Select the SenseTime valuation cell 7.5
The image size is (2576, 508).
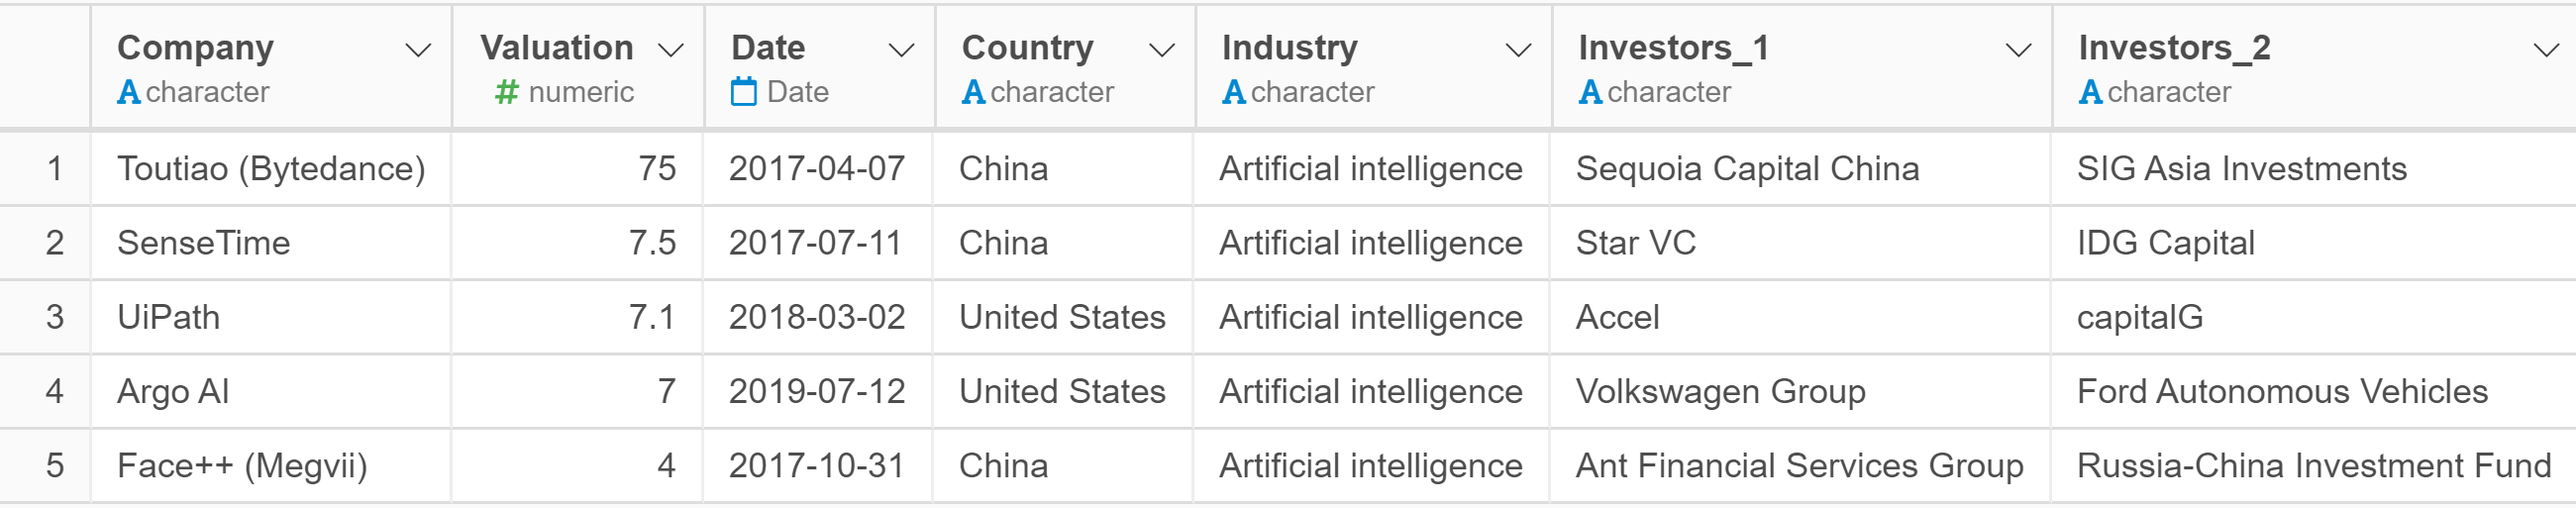[x=577, y=243]
